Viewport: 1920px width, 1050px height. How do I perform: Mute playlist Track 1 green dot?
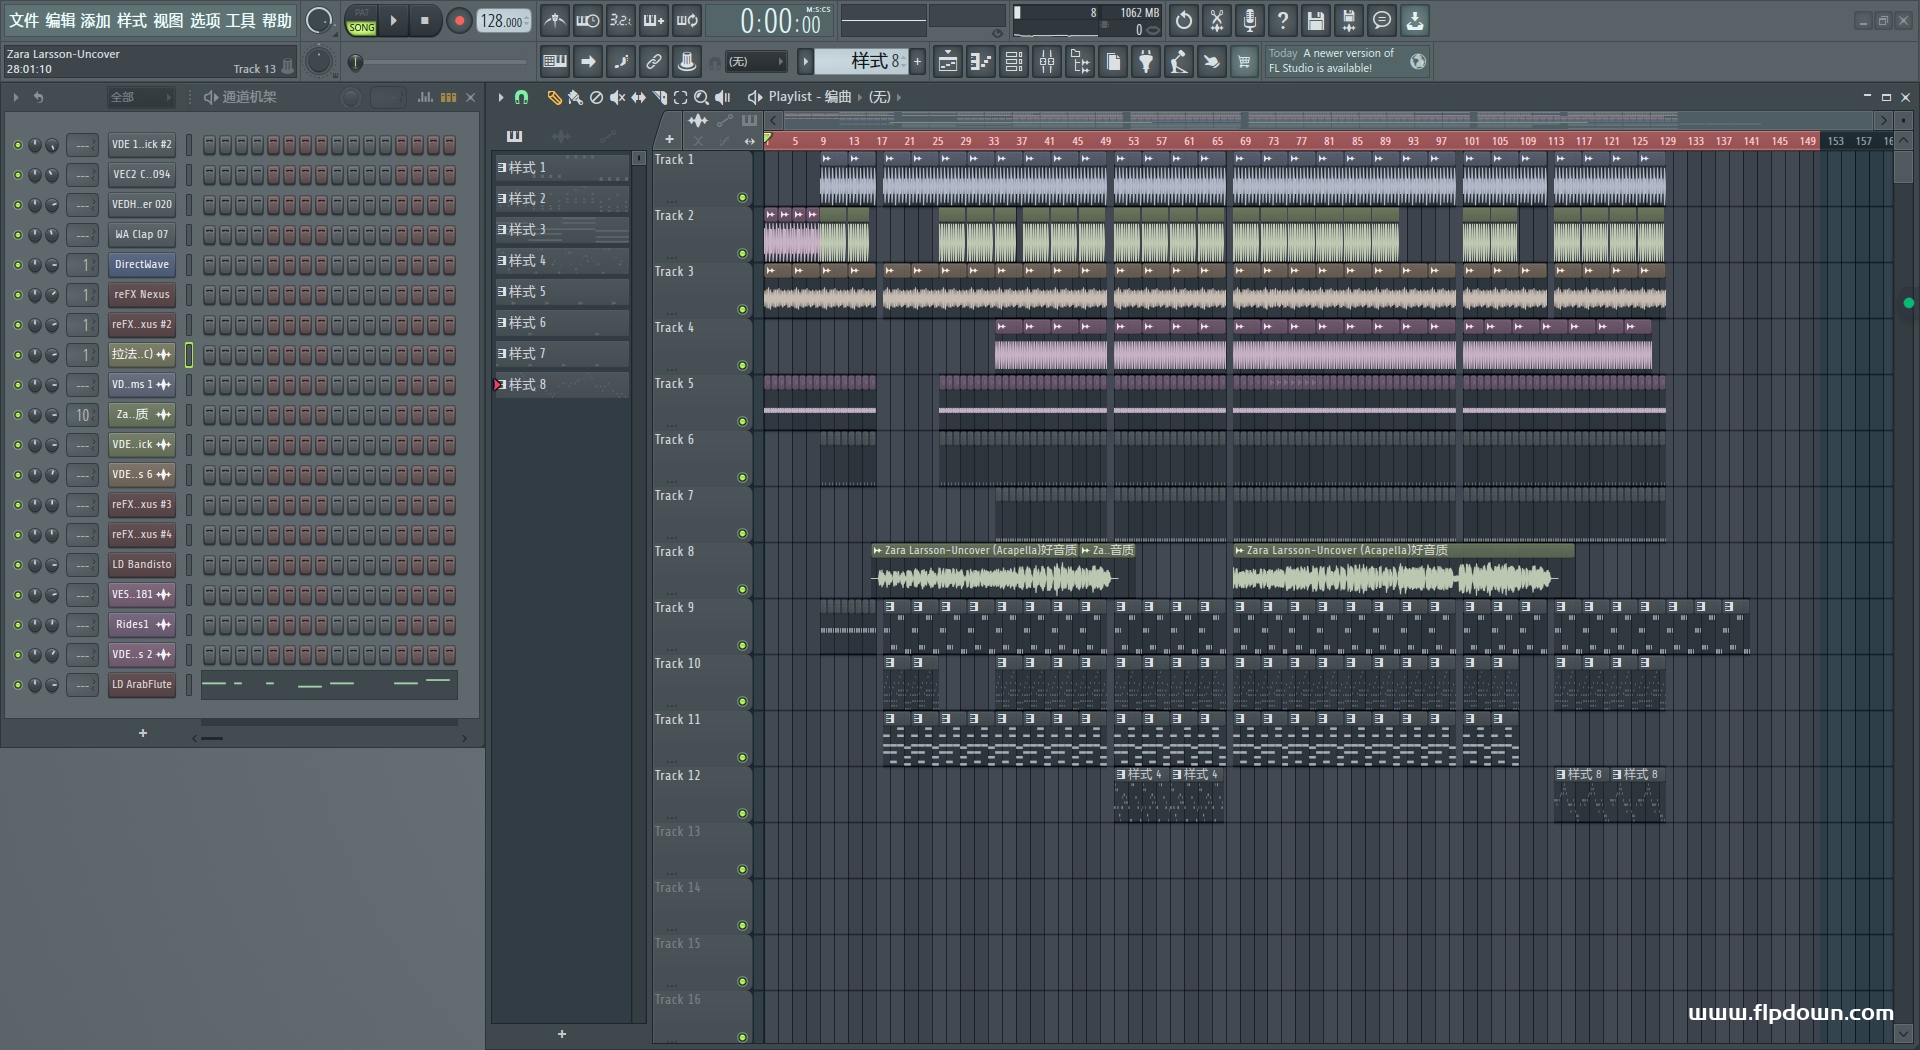pos(742,198)
